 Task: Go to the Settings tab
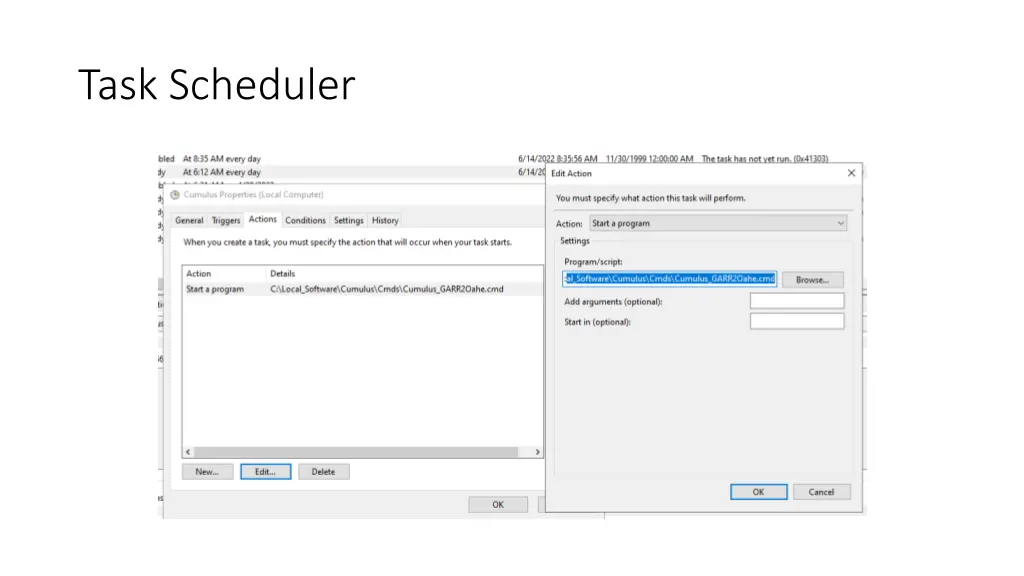[349, 221]
